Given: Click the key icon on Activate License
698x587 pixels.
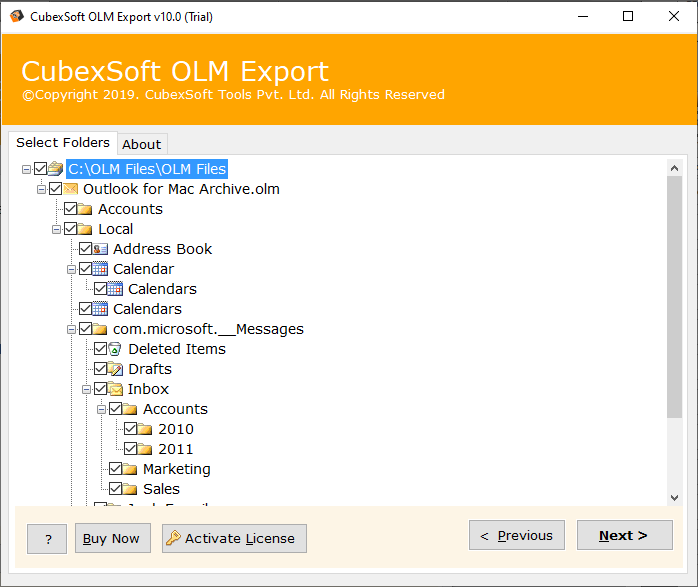Looking at the screenshot, I should (173, 538).
